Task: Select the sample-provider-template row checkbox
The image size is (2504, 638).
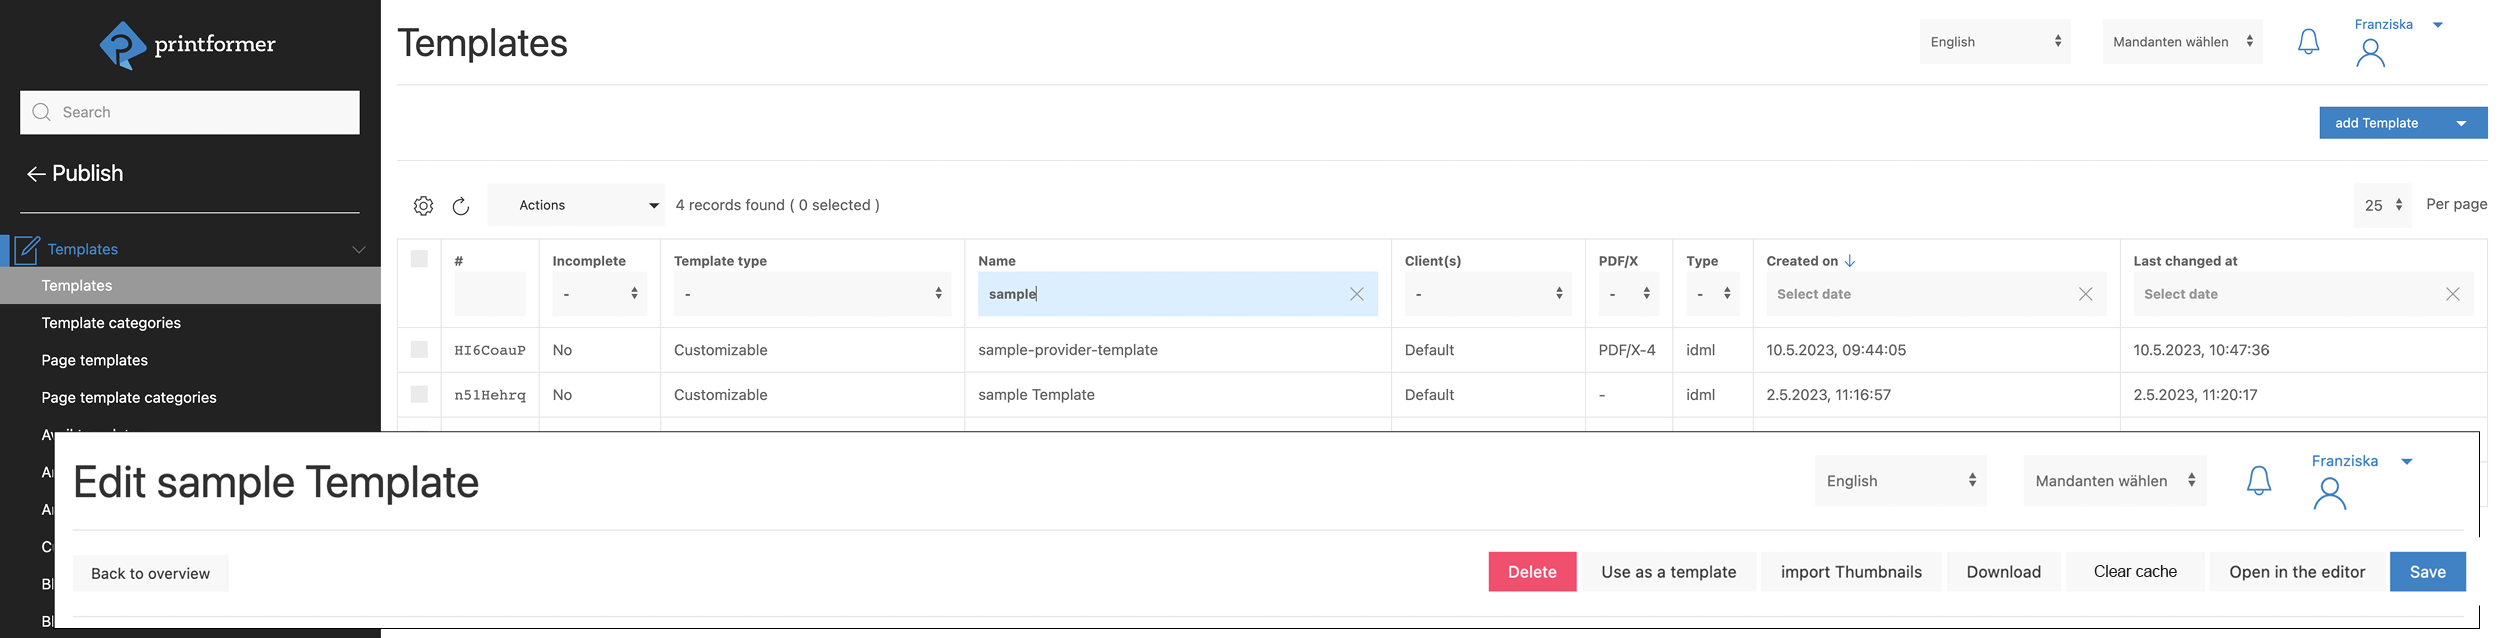Action: pos(419,350)
